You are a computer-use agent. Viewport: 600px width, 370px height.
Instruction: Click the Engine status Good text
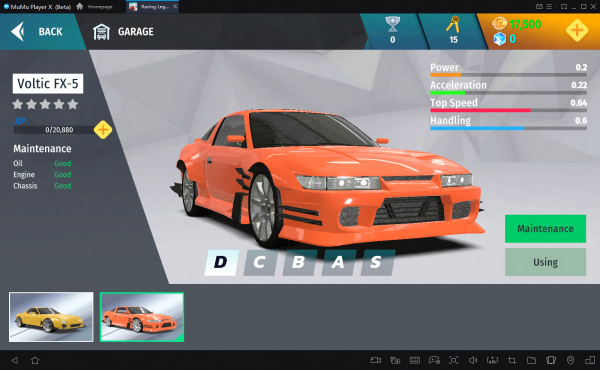tap(63, 174)
